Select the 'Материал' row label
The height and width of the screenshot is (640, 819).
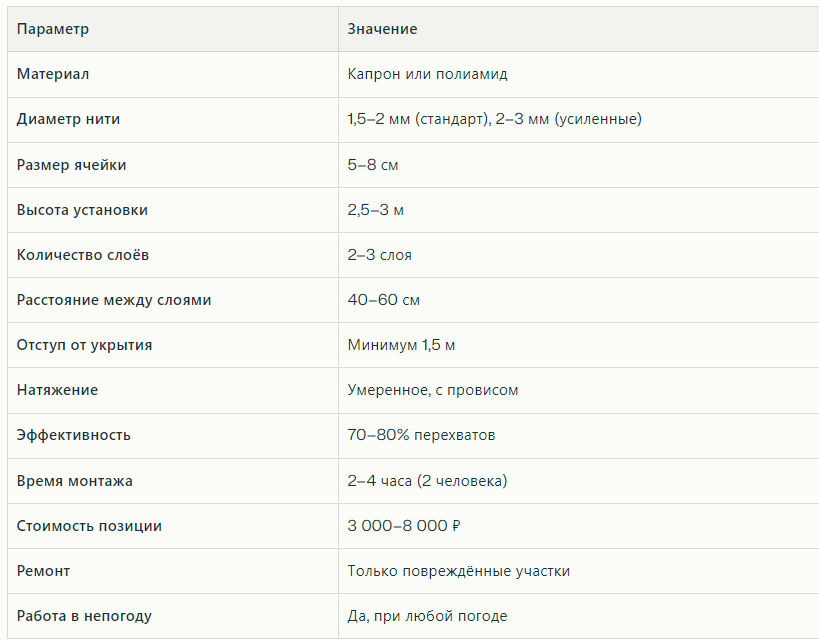[53, 74]
